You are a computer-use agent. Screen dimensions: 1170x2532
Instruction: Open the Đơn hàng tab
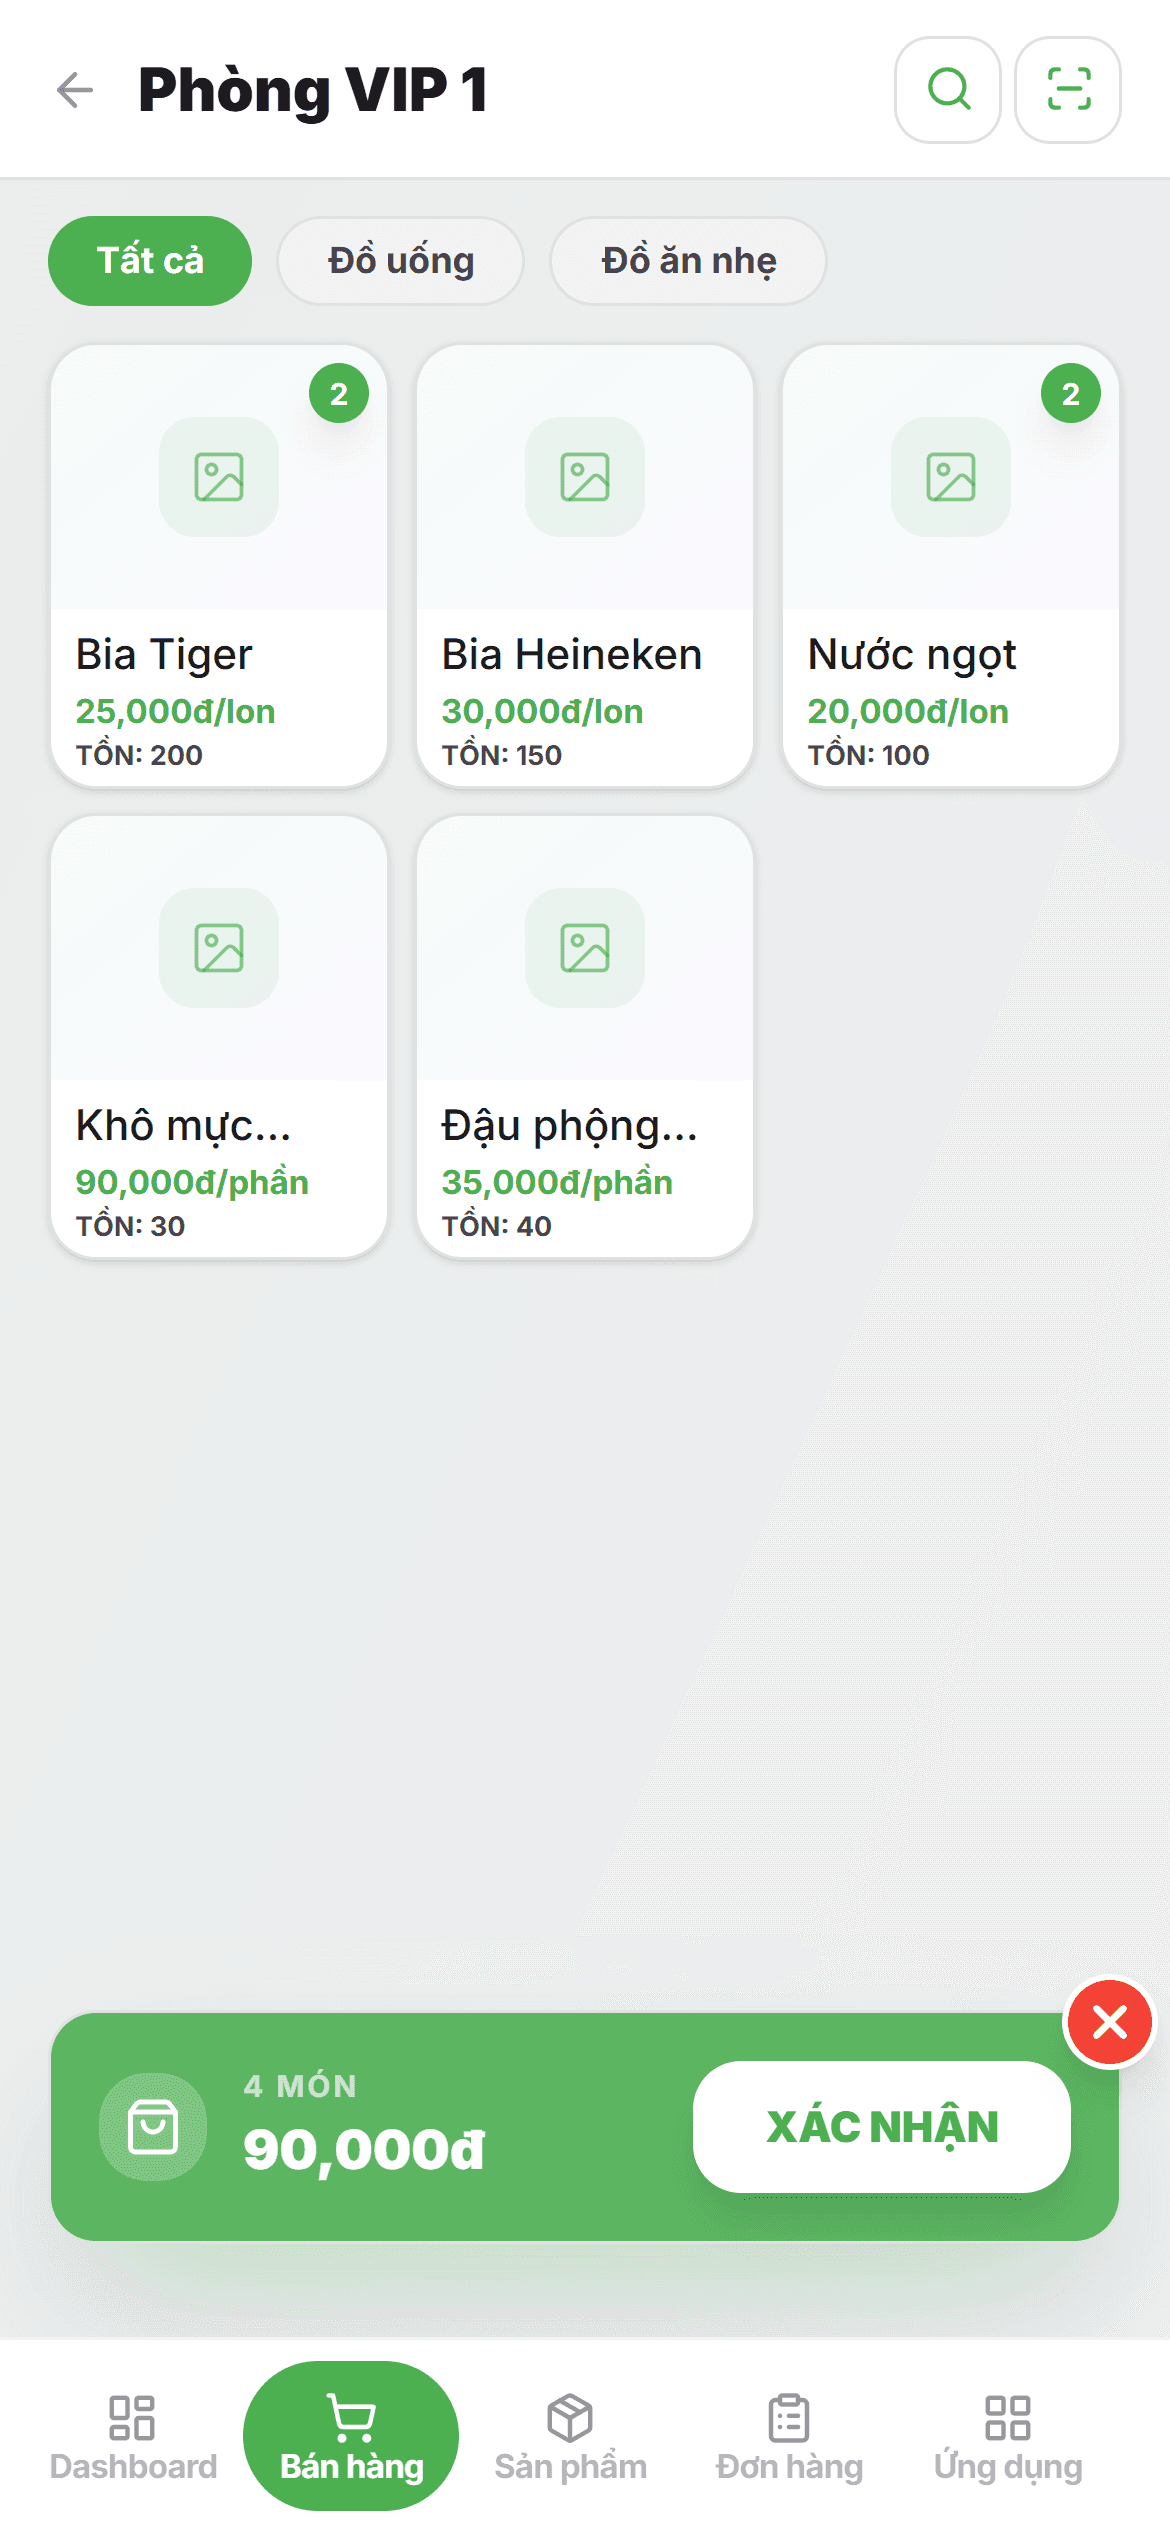tap(789, 2437)
